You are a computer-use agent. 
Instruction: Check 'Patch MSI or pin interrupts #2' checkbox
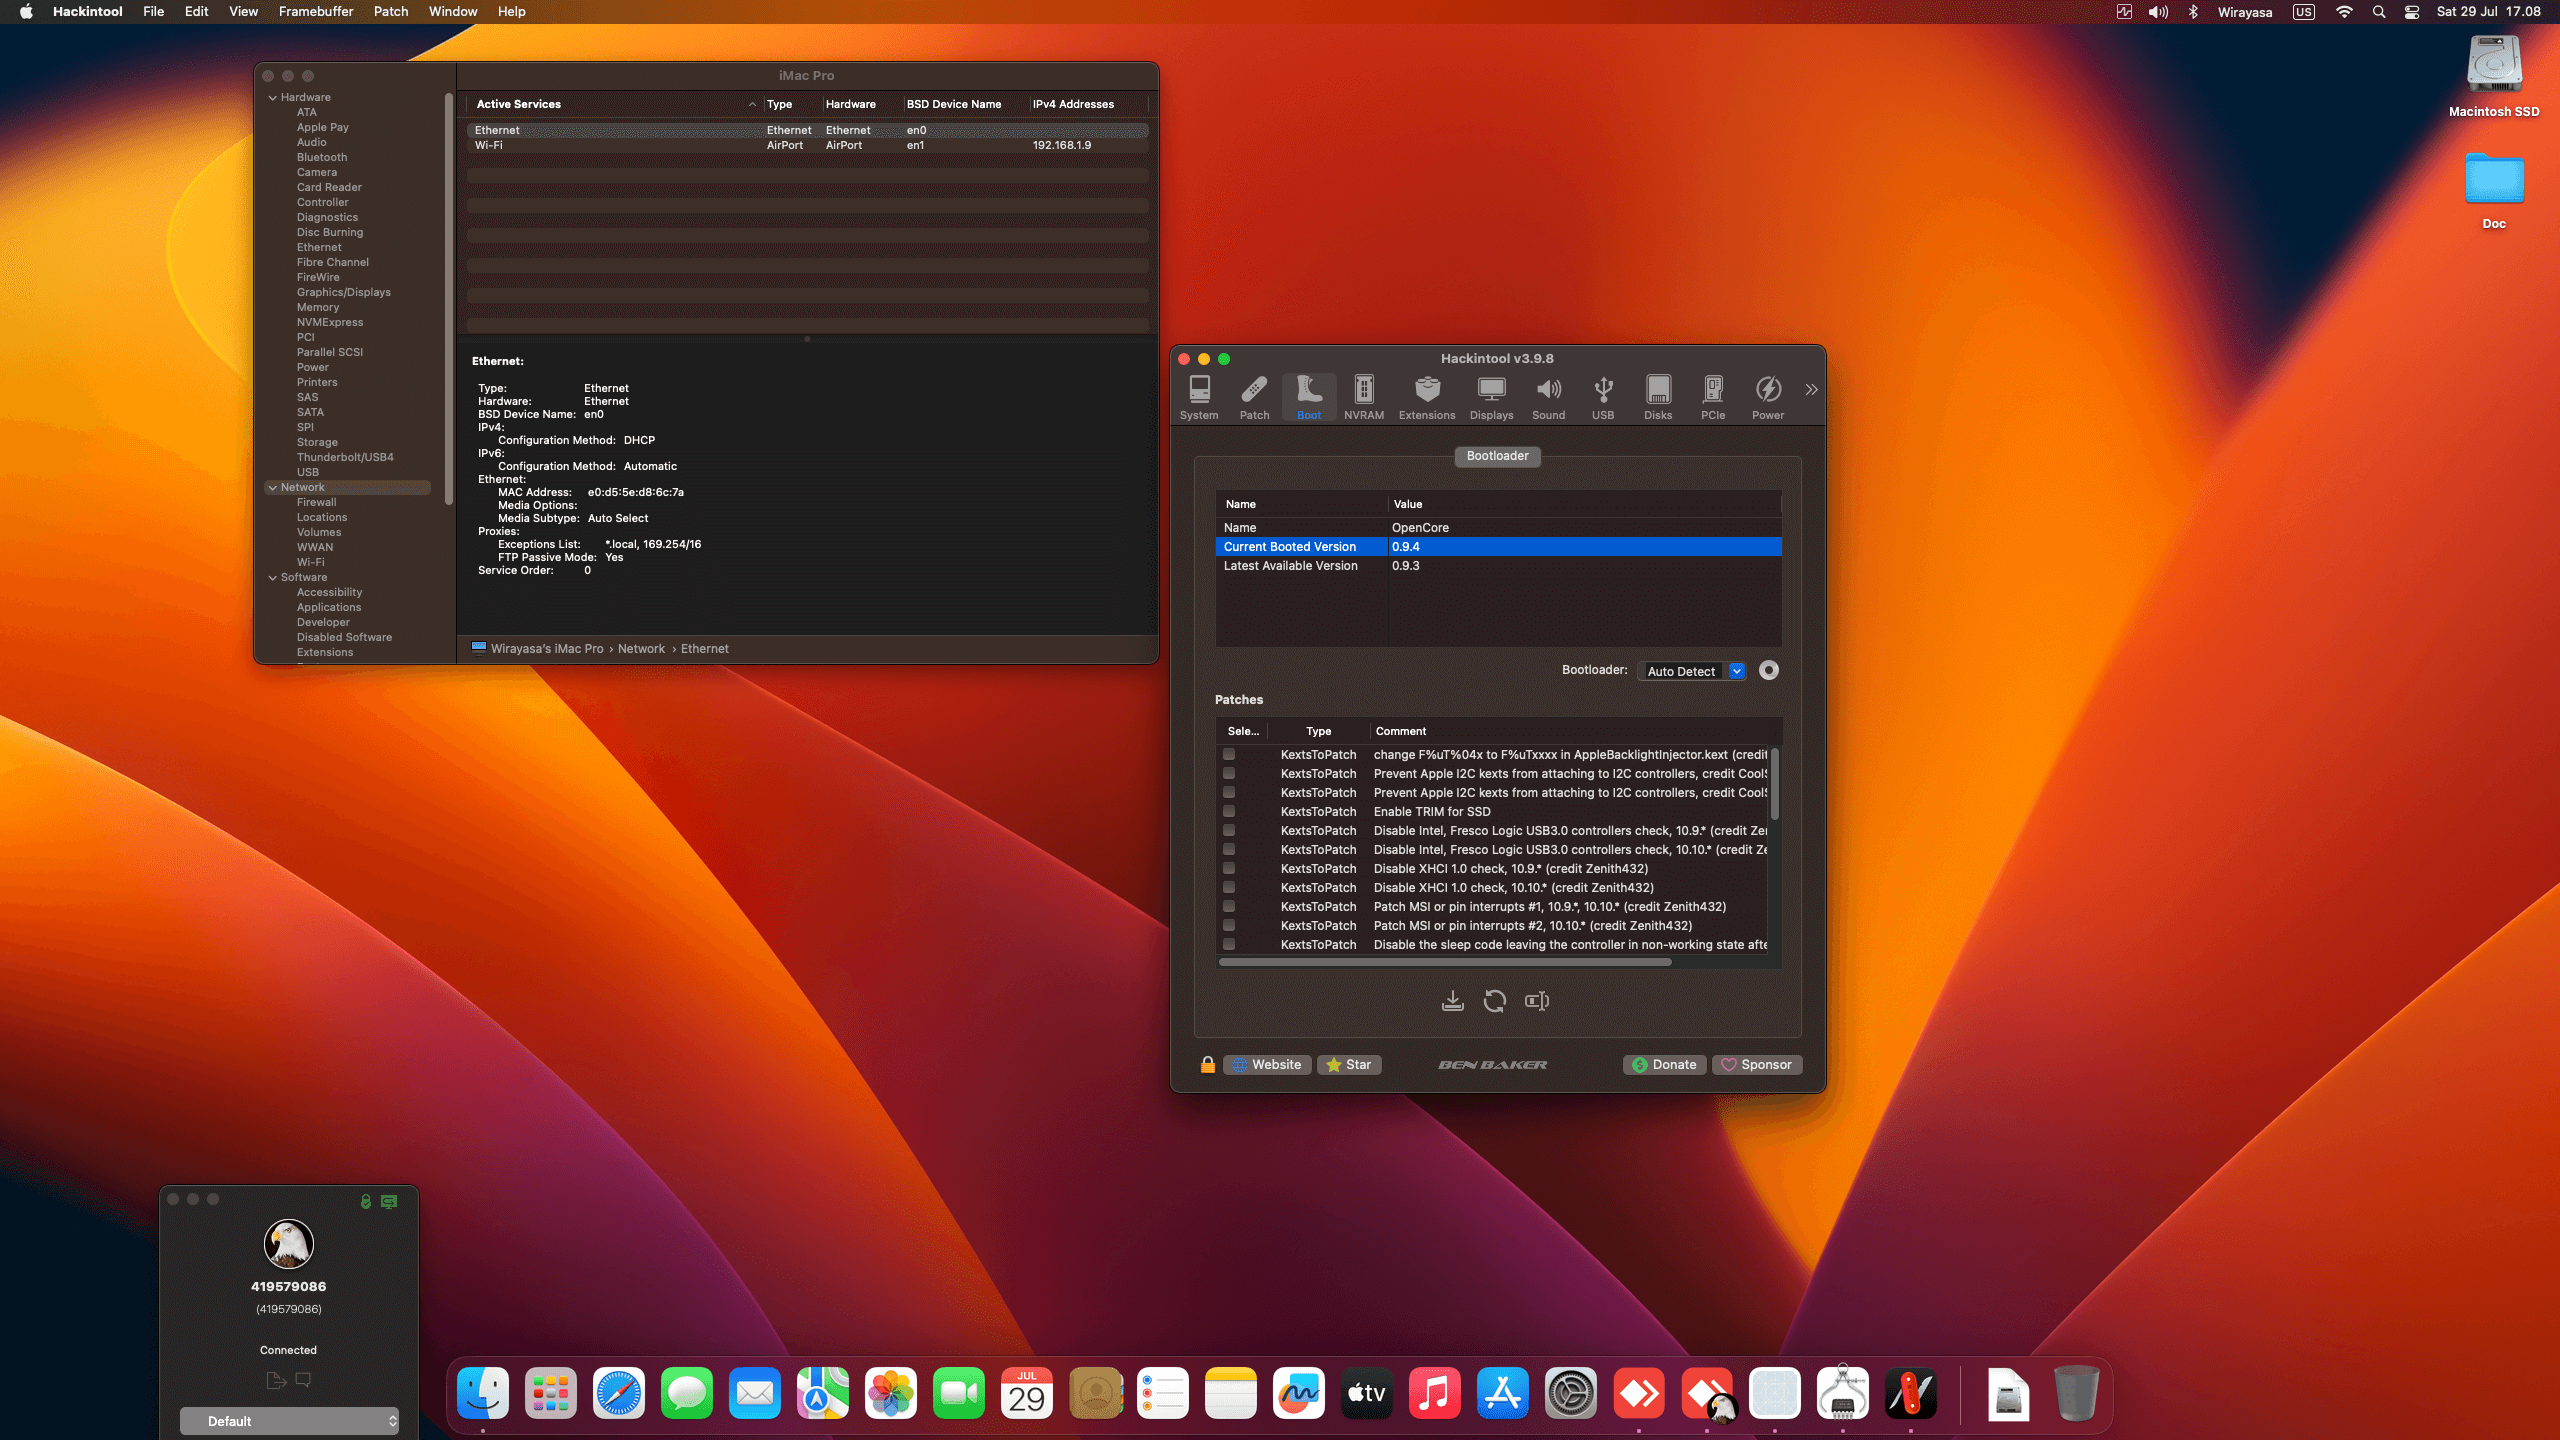(x=1229, y=926)
